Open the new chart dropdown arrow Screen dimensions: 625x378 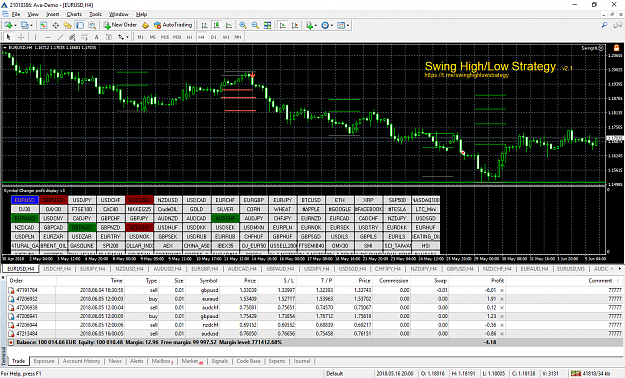[15, 25]
